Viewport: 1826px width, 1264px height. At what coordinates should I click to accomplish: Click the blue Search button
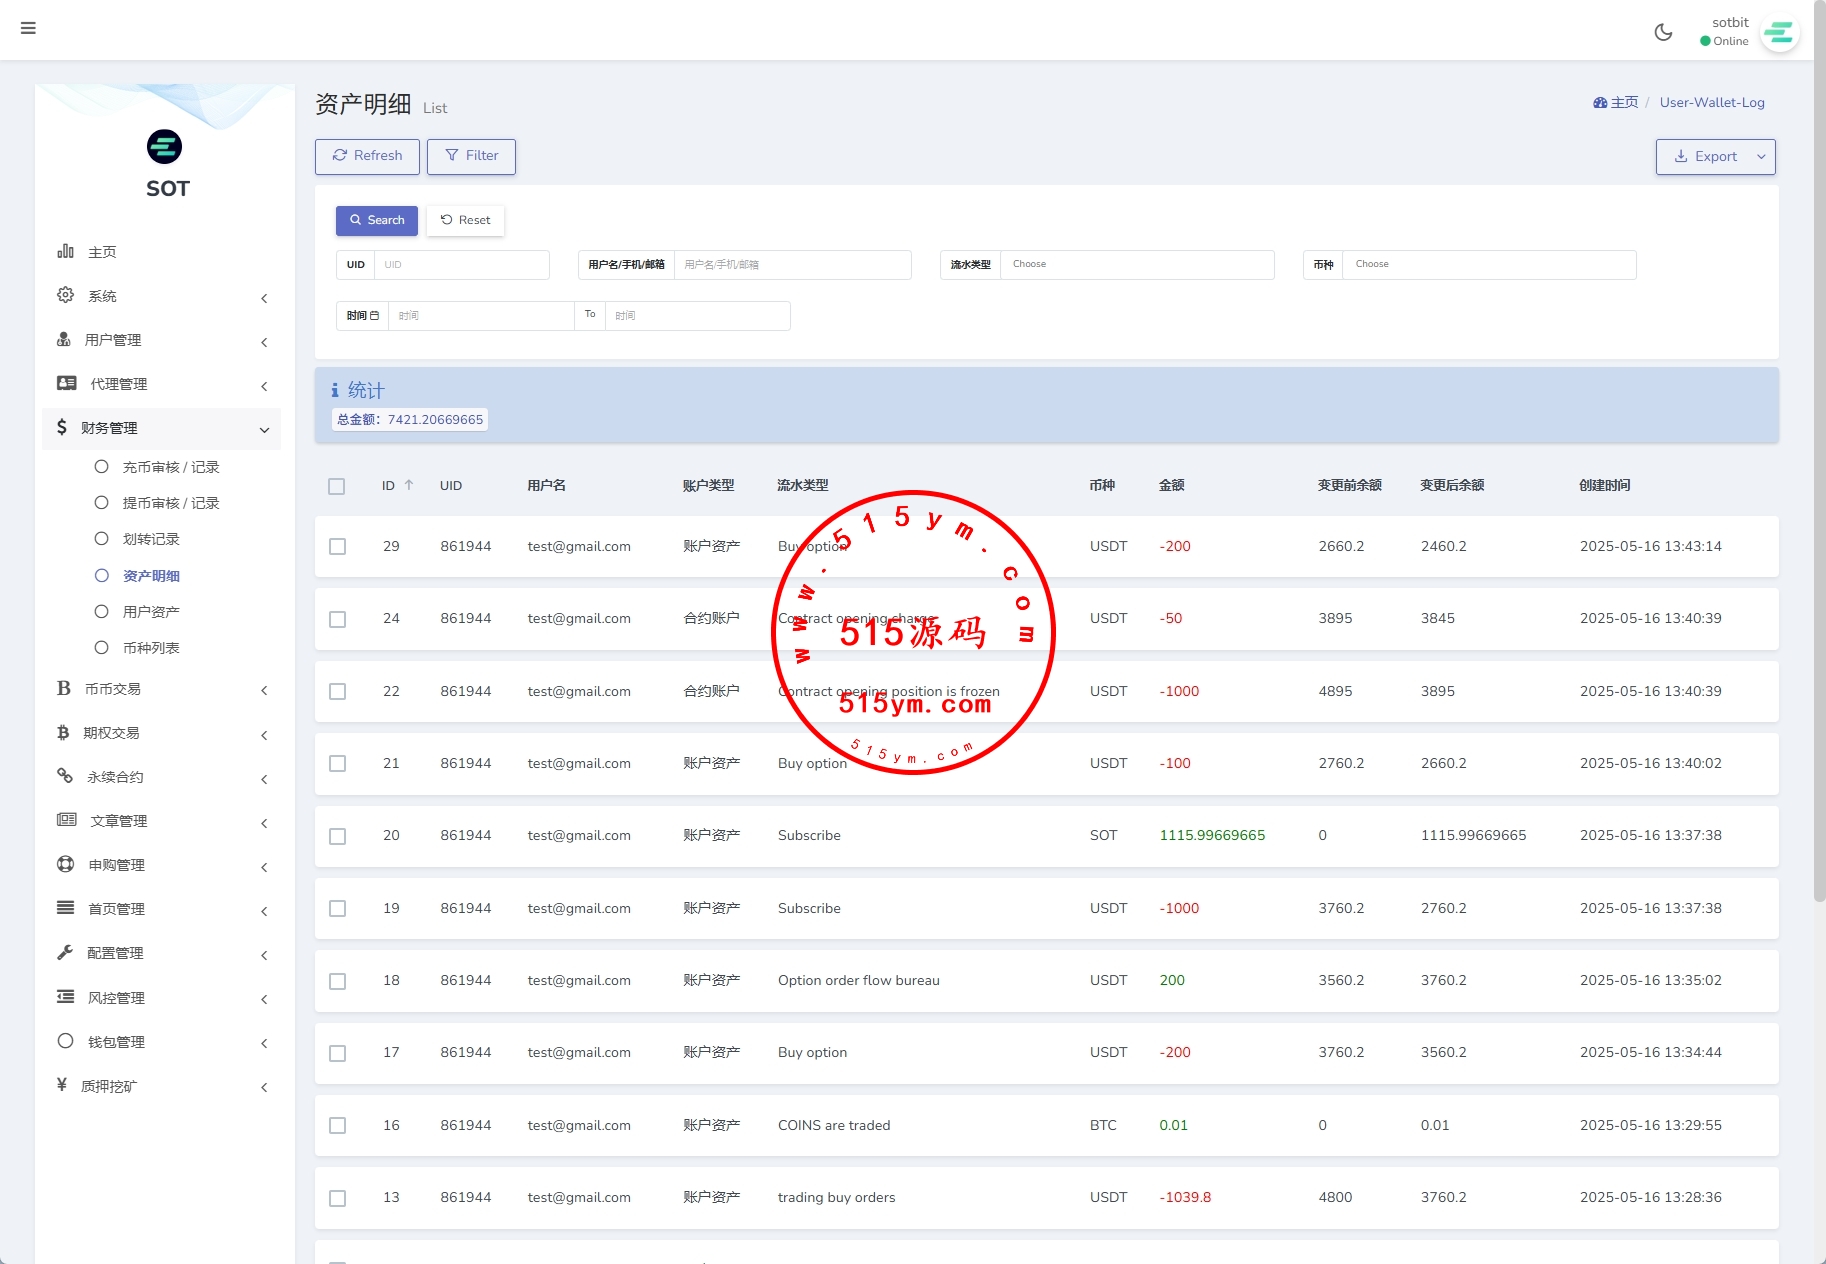pos(377,220)
